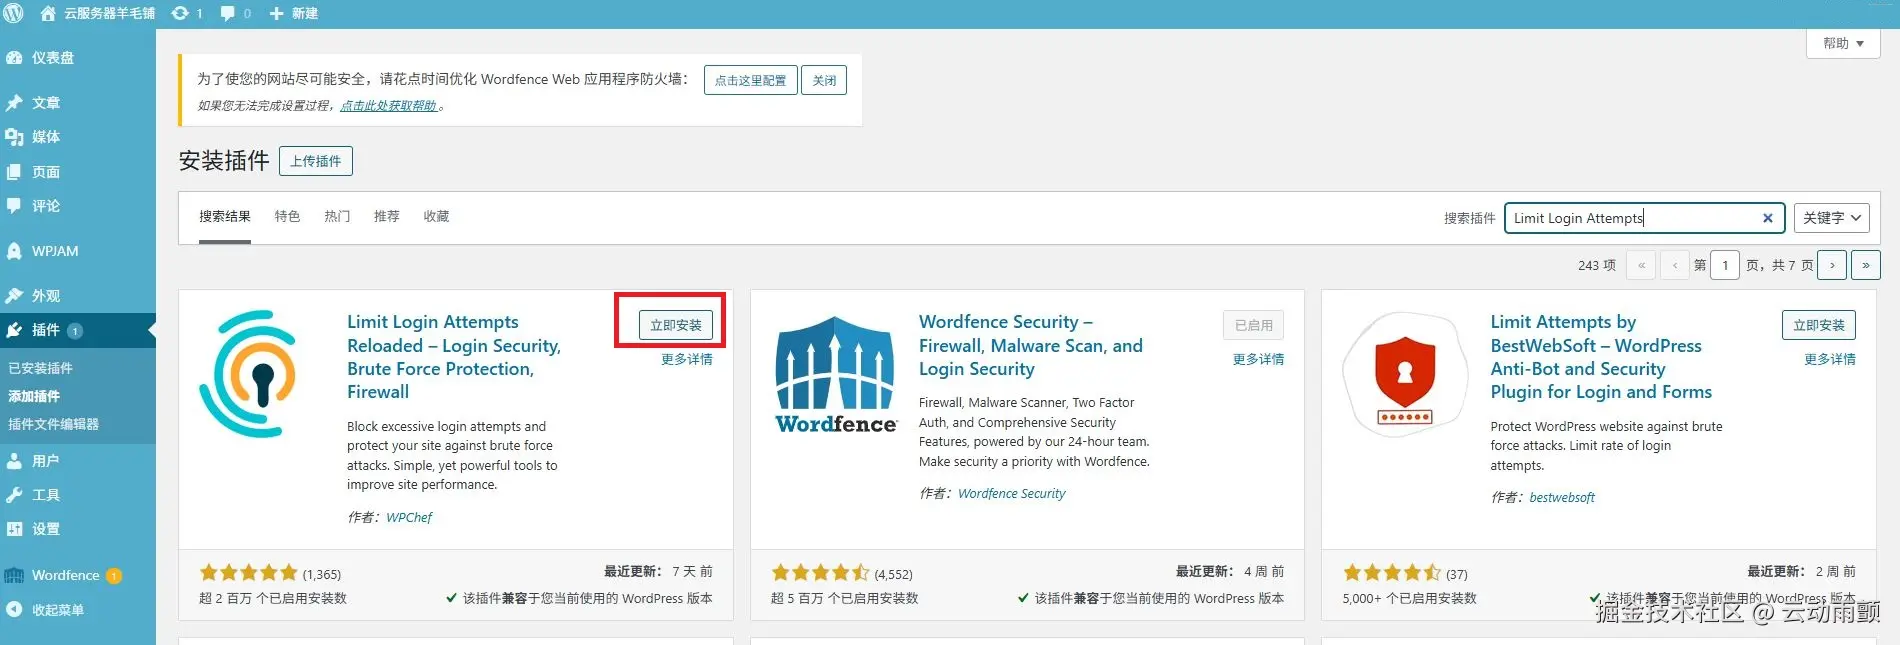
Task: Open Limit Login Attempts Reloaded plugin title
Action: click(455, 357)
